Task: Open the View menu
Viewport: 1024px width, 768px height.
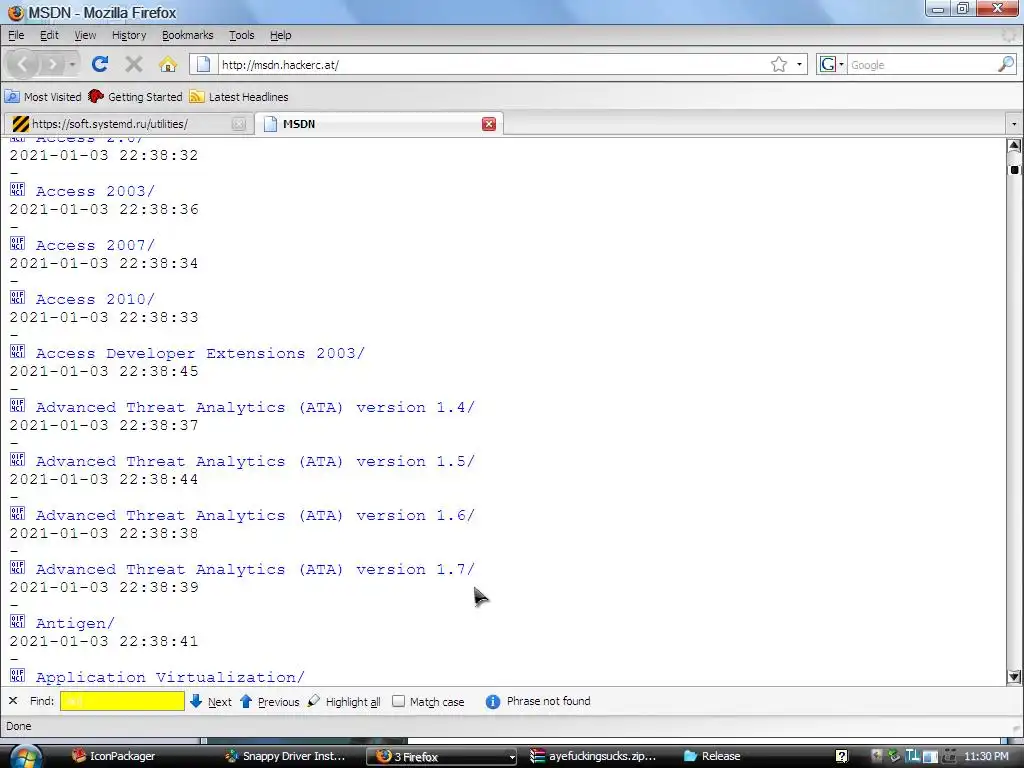Action: pyautogui.click(x=85, y=35)
